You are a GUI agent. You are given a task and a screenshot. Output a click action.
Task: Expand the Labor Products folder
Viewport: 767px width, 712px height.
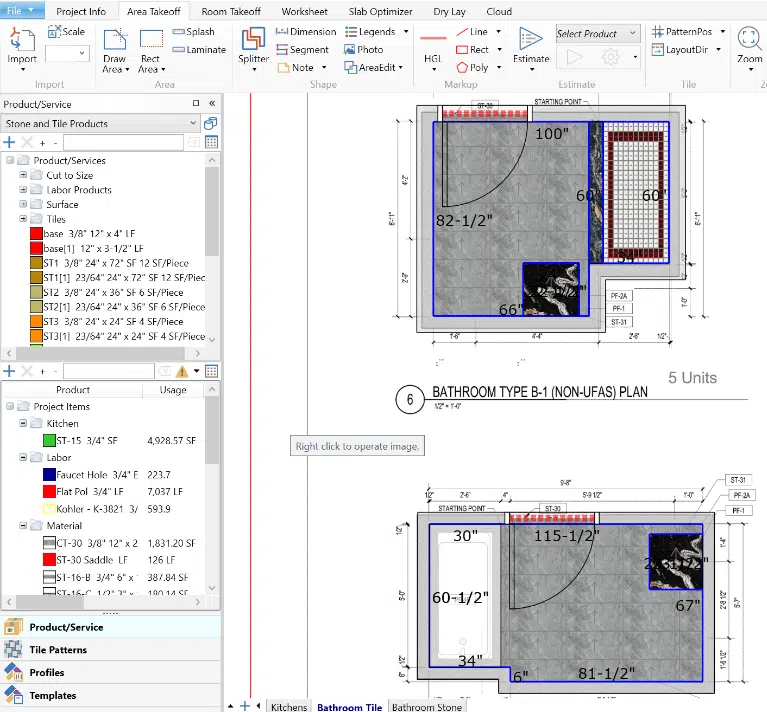coord(23,190)
